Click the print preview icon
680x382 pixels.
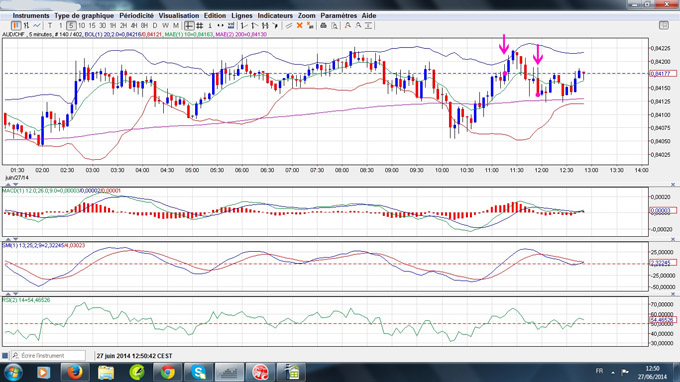[334, 26]
